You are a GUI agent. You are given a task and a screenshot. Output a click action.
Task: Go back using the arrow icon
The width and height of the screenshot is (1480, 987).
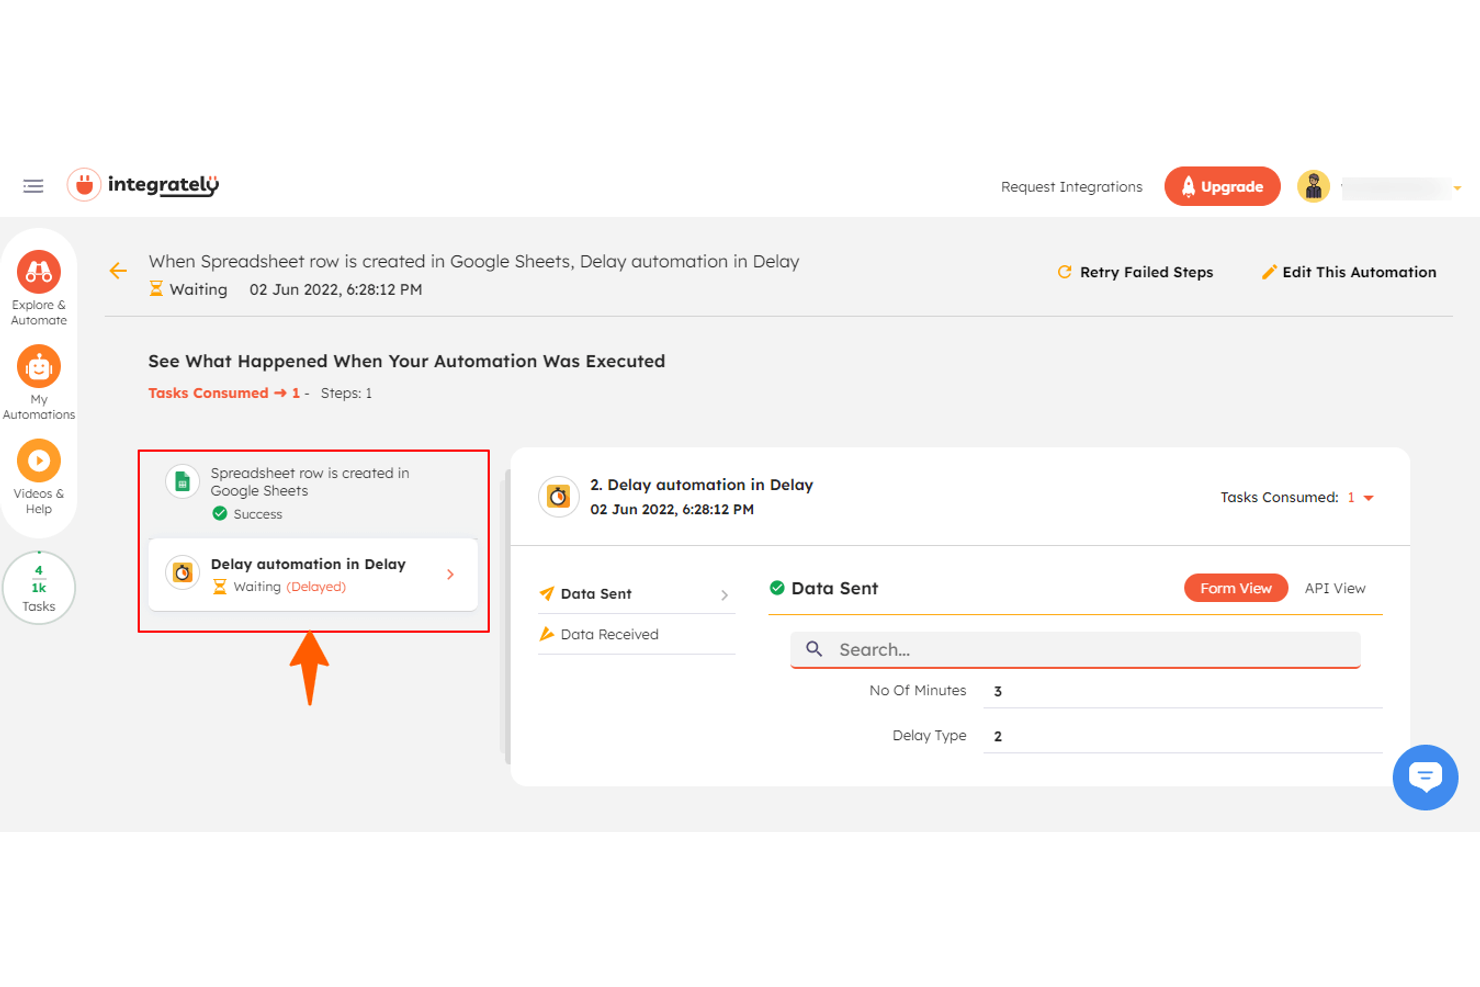[x=118, y=271]
